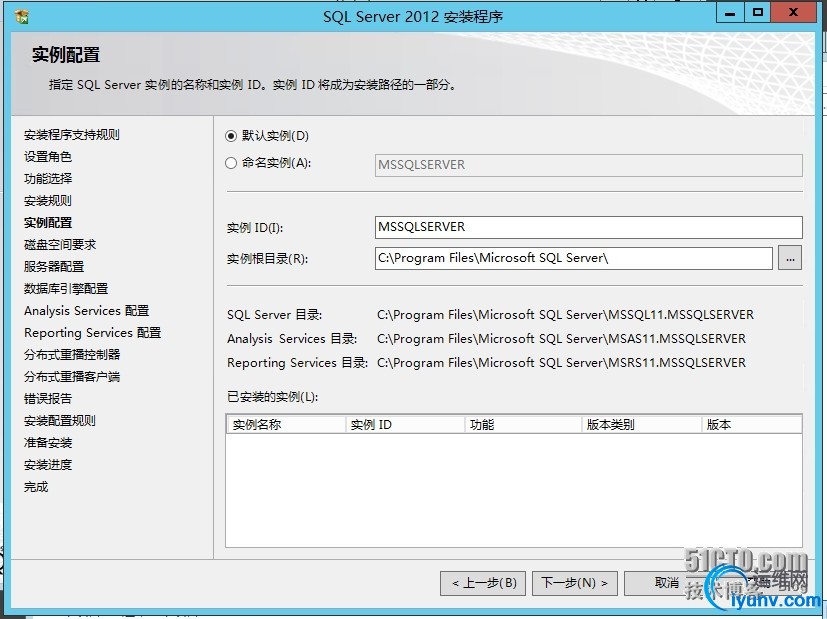Minimize the SQL Server 2012 setup window
Screen dimensions: 827x619
(x=730, y=13)
